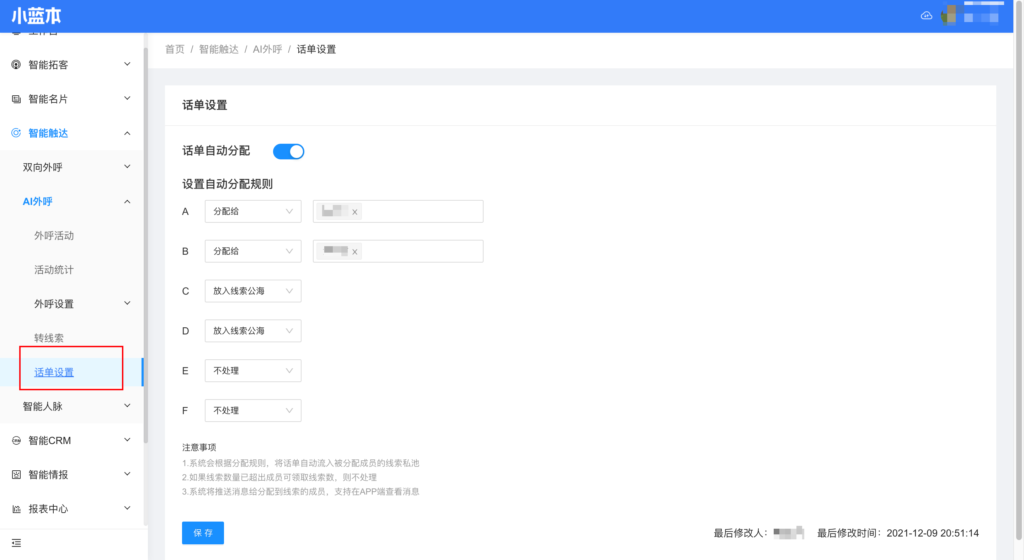Image resolution: width=1024 pixels, height=560 pixels.
Task: Open the rule A 分配给 dropdown
Action: point(252,211)
